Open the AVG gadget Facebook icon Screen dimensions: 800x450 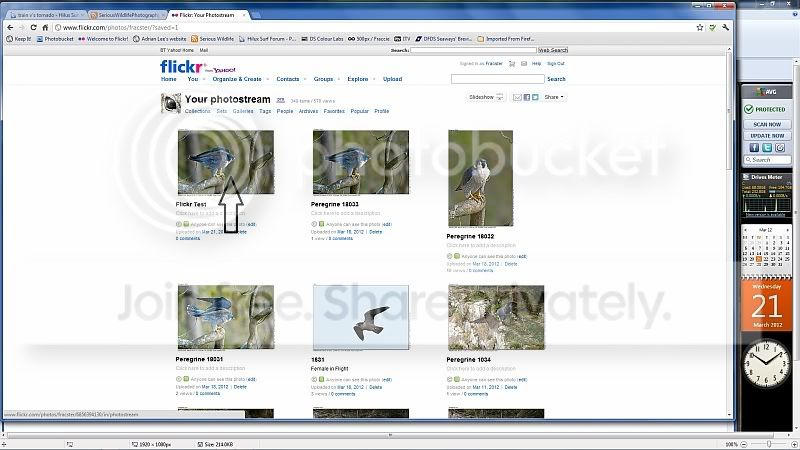click(x=754, y=147)
